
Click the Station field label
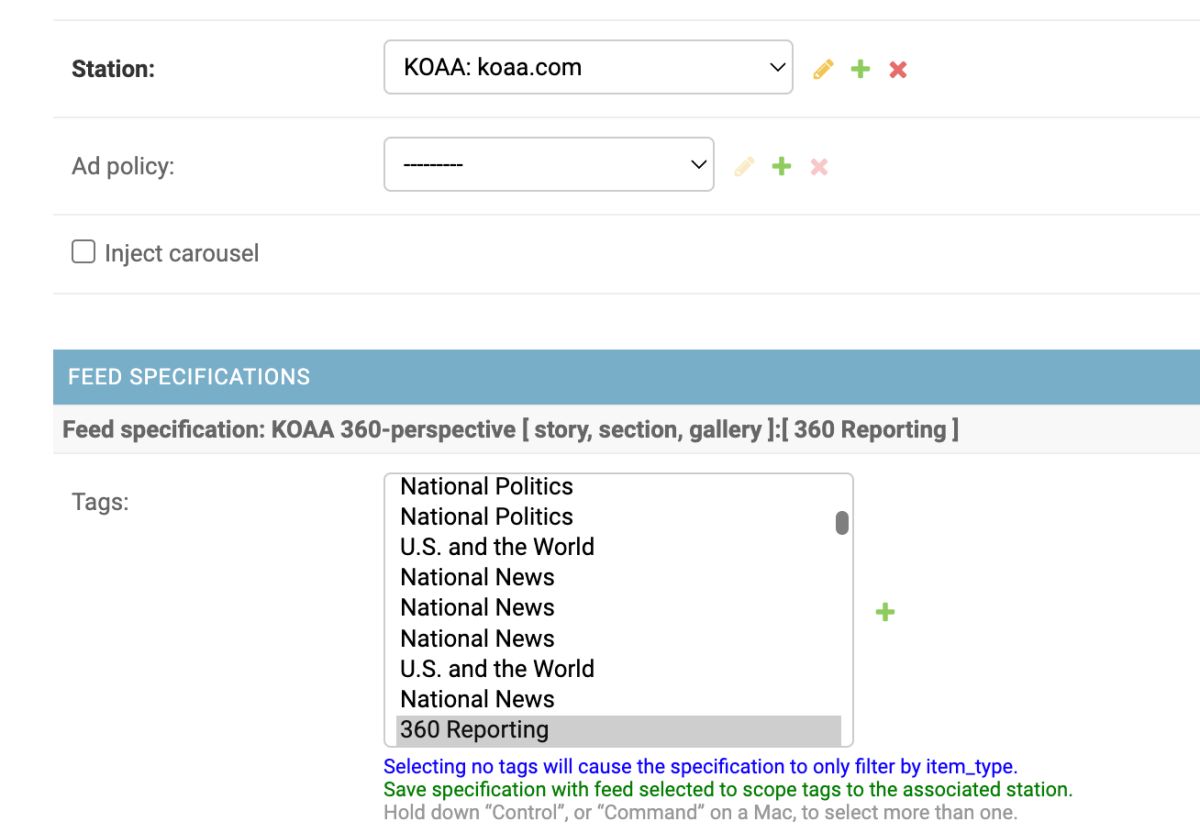(113, 69)
